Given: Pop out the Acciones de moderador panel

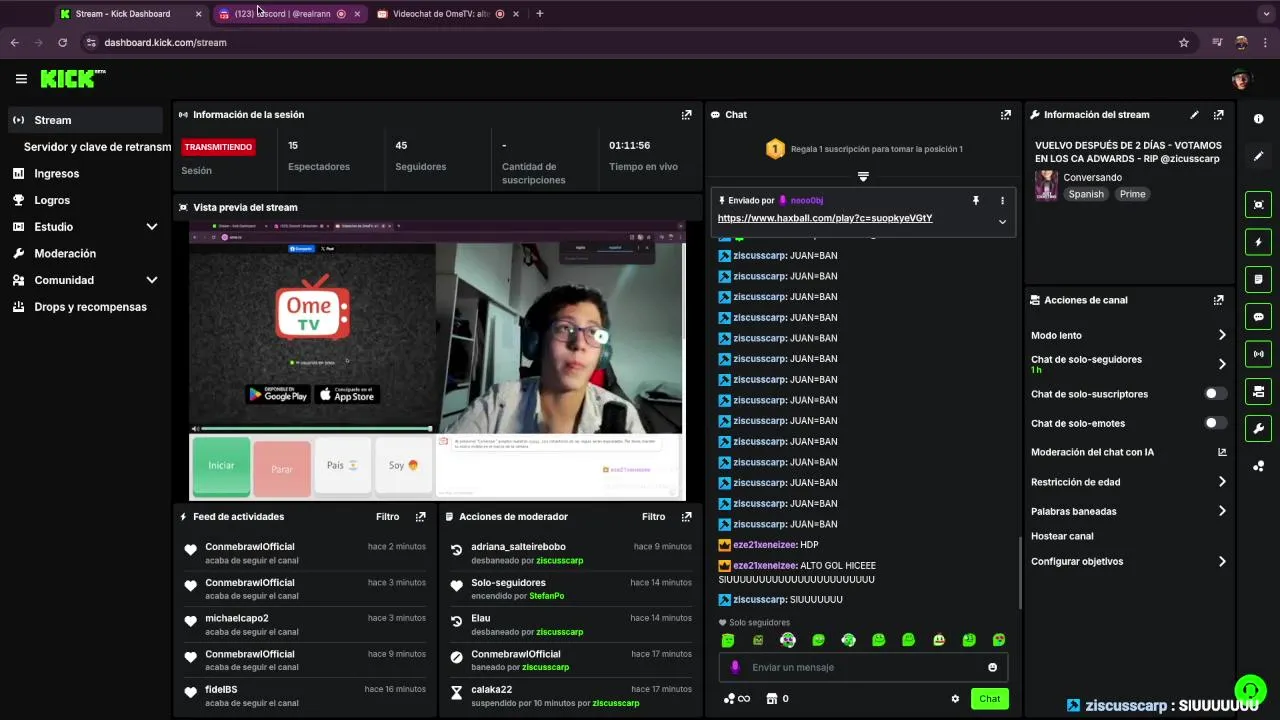Looking at the screenshot, I should (686, 517).
